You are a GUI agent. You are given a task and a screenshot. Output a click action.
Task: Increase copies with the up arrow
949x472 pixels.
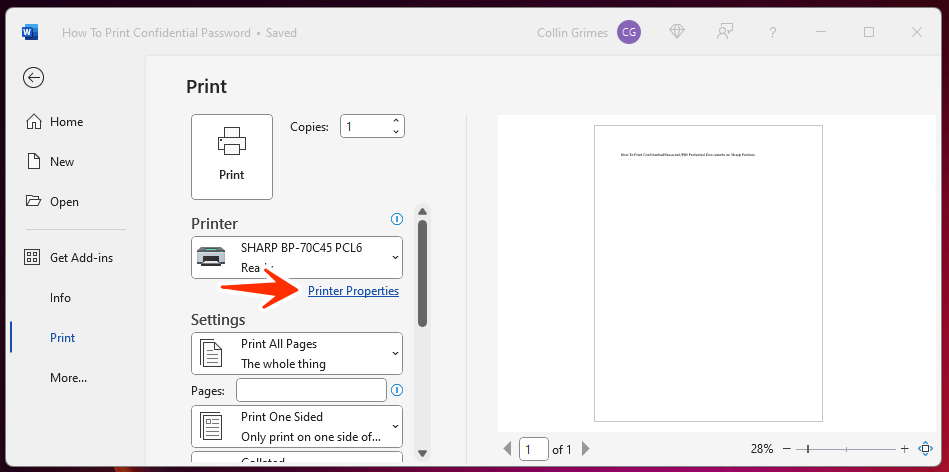pos(396,121)
